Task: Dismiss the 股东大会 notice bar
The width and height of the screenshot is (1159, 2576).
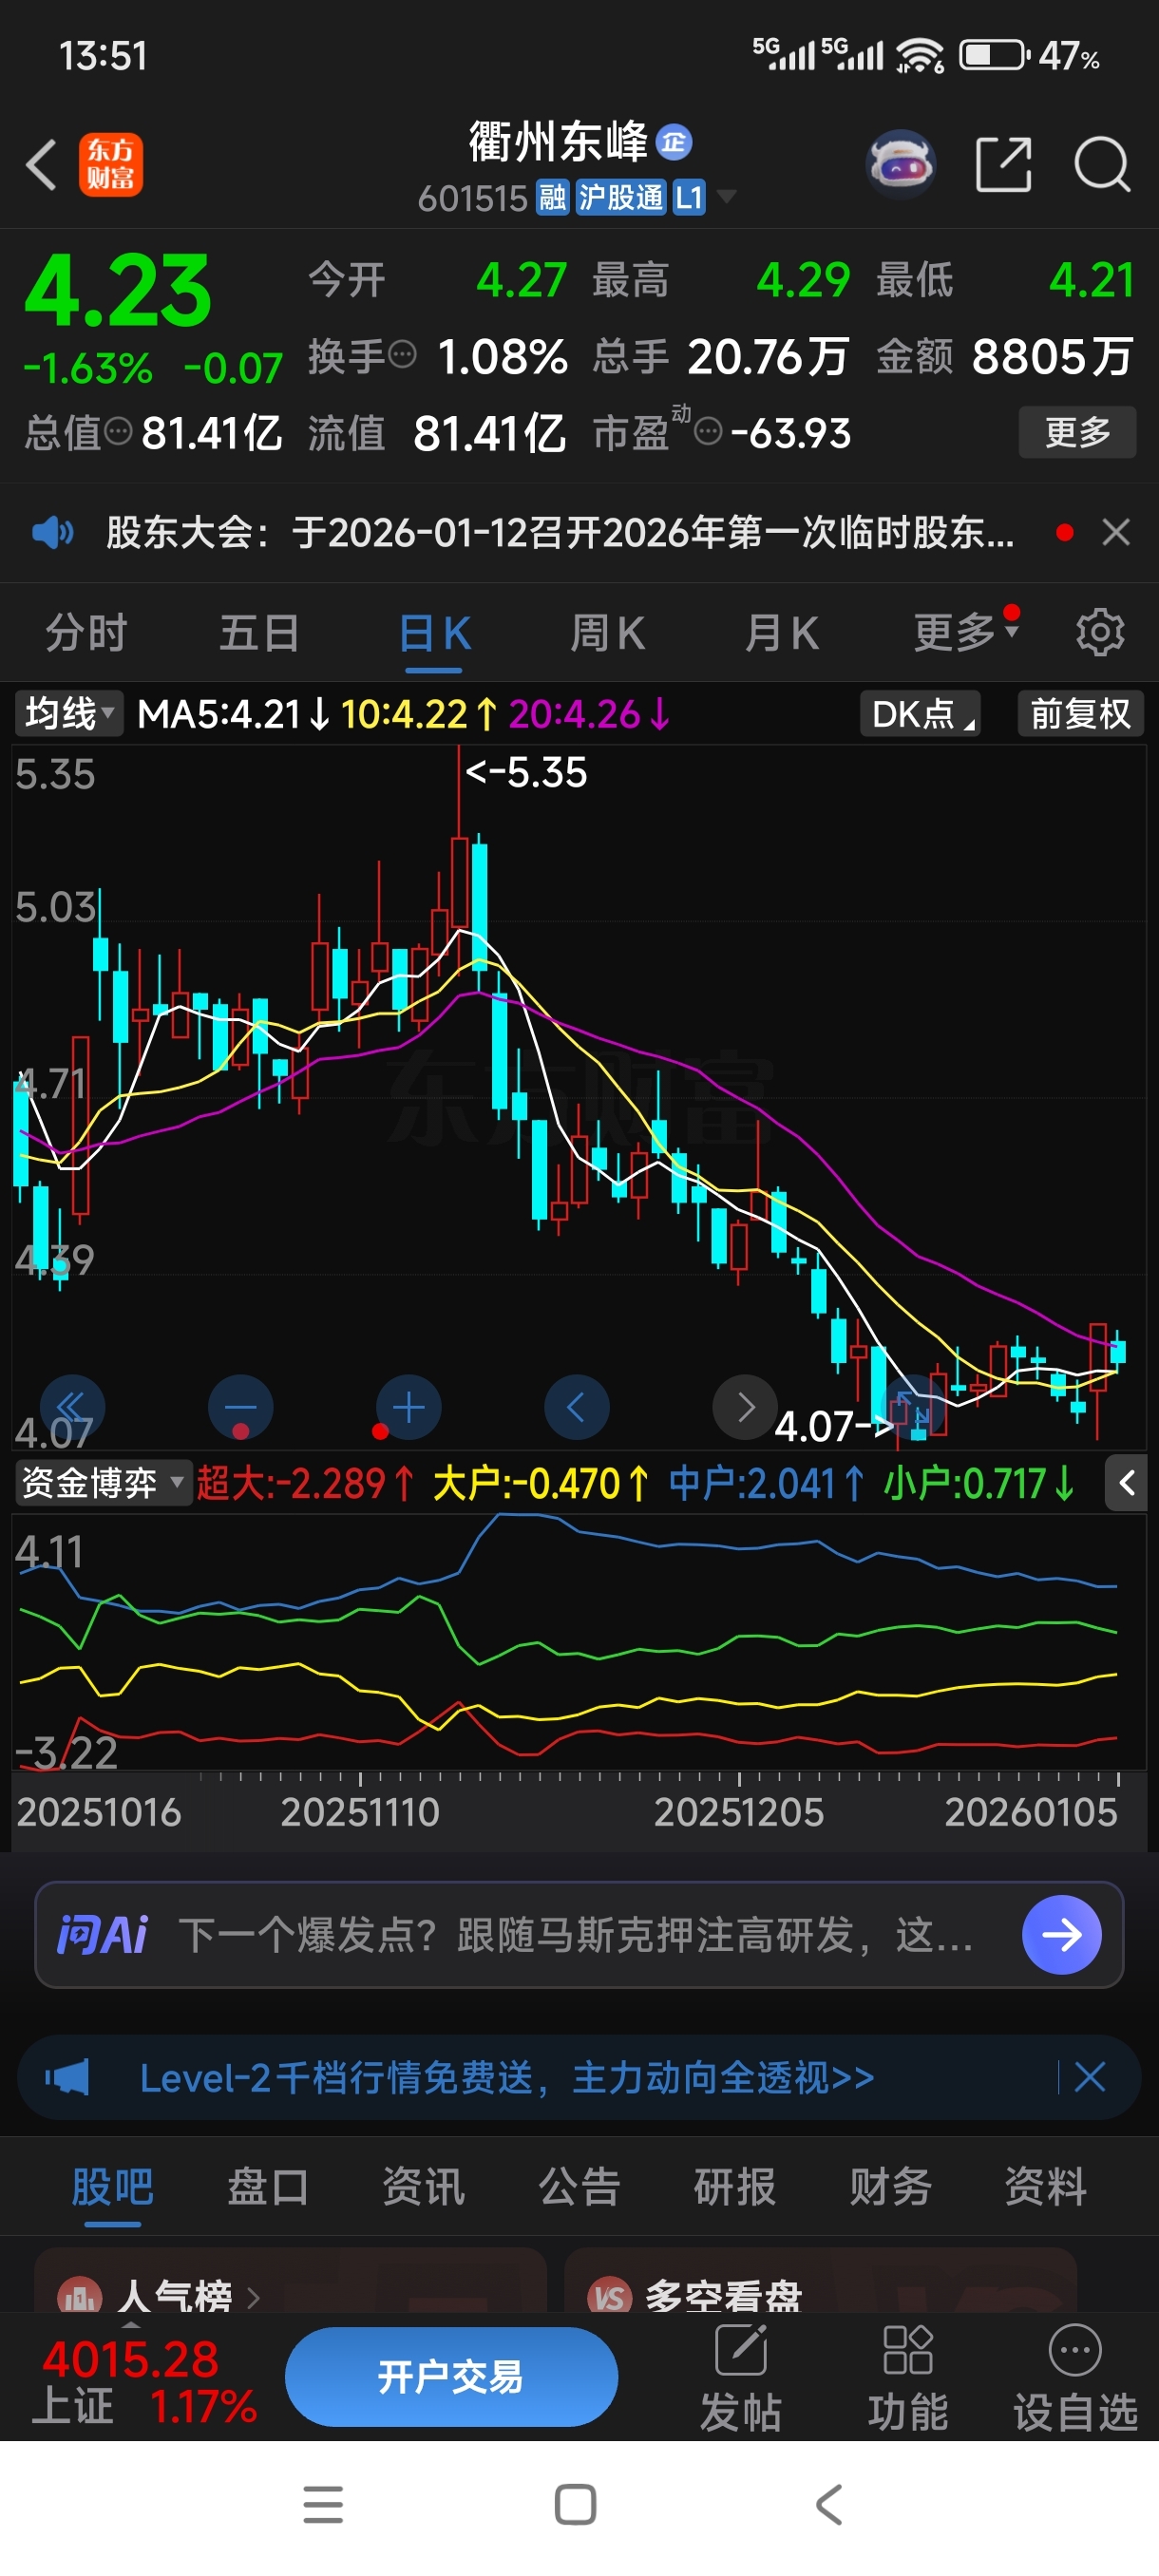Action: pos(1116,532)
